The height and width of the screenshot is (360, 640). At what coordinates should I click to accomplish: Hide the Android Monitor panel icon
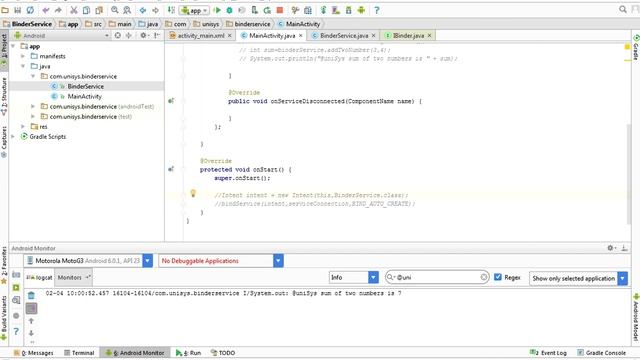pyautogui.click(x=624, y=248)
